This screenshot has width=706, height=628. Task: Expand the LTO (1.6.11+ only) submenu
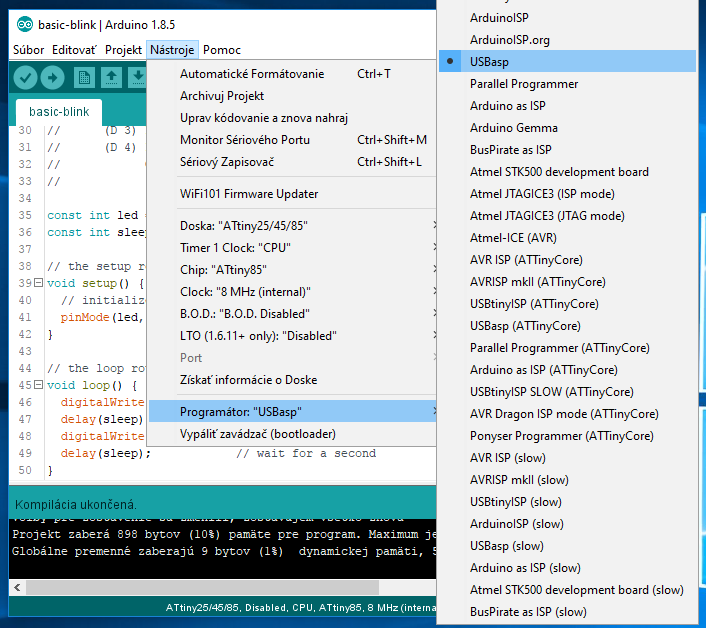click(x=292, y=336)
